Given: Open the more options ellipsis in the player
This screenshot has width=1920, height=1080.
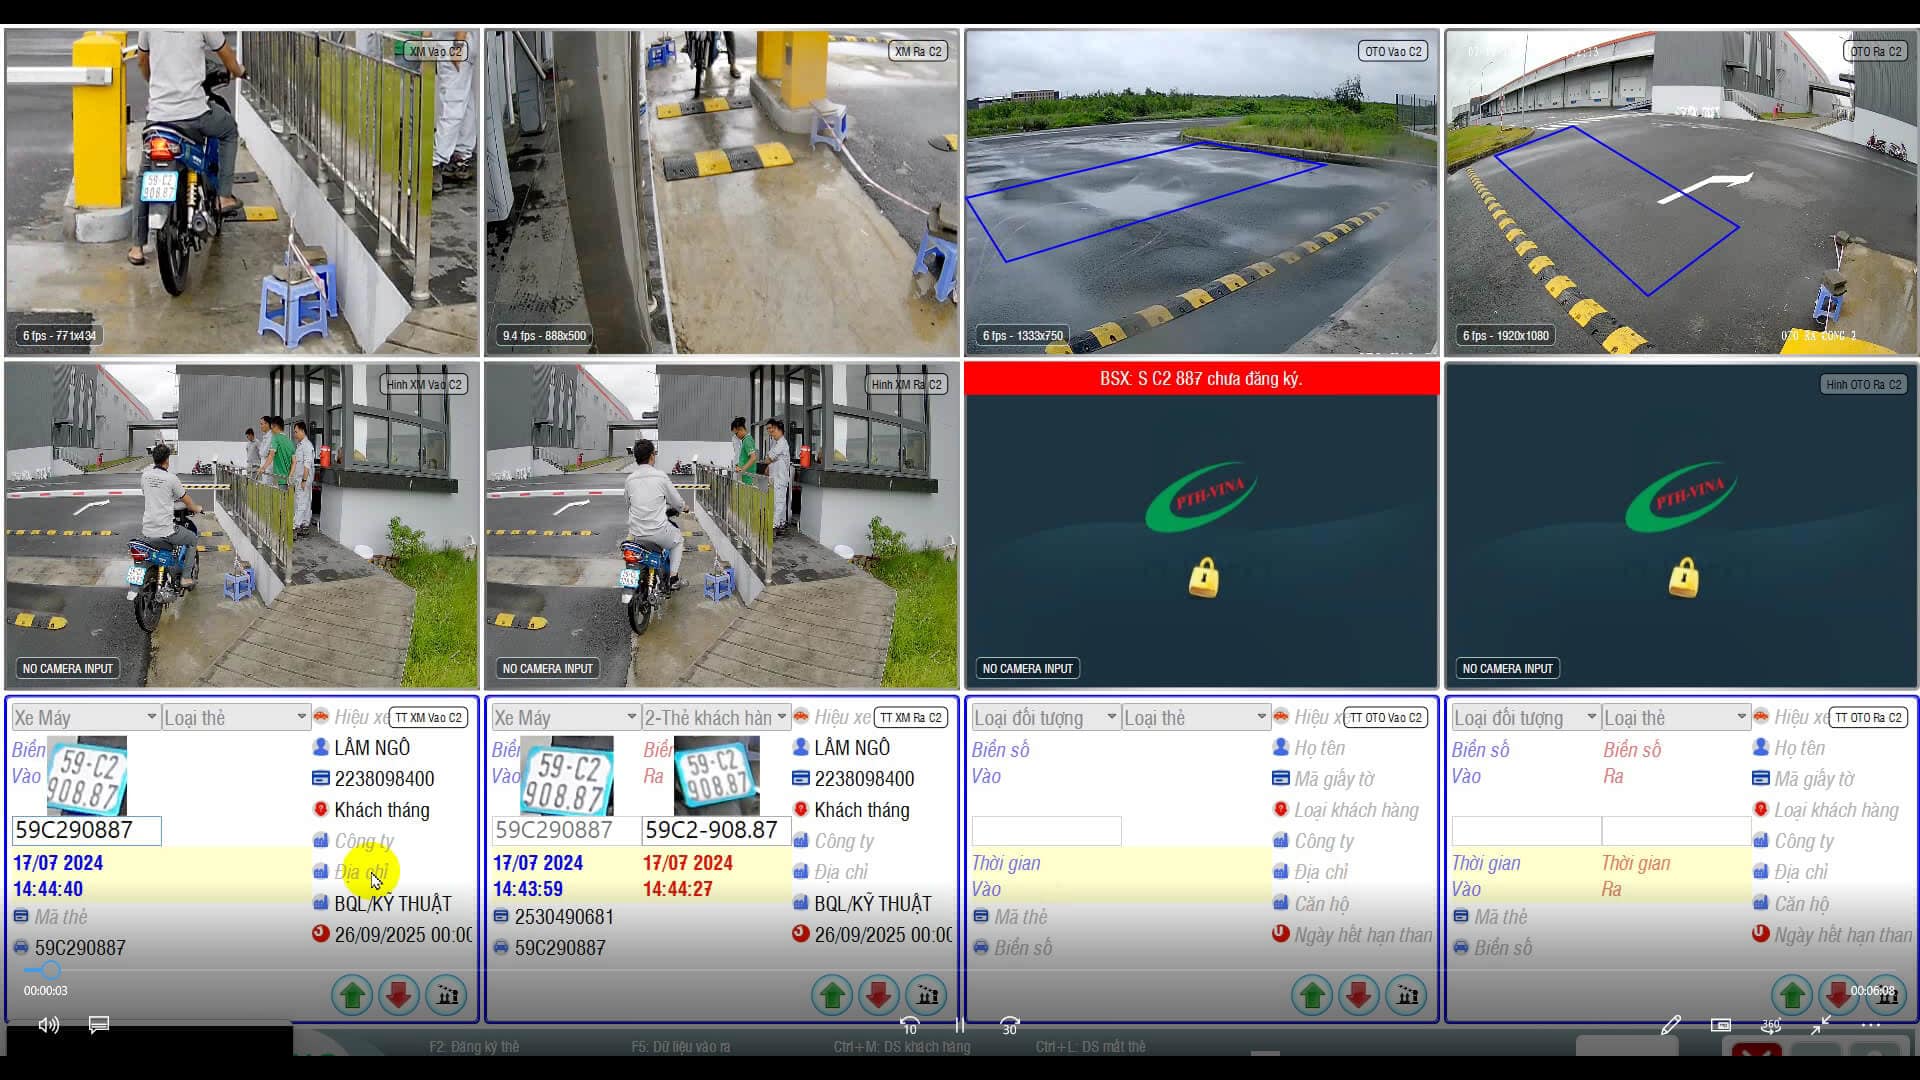Looking at the screenshot, I should pos(1871,1026).
